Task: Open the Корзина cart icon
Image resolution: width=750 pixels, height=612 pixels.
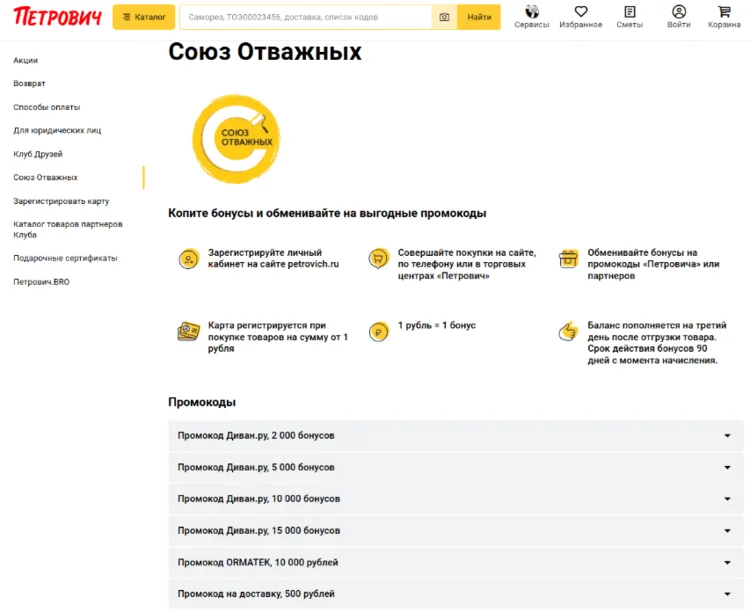Action: click(x=724, y=17)
